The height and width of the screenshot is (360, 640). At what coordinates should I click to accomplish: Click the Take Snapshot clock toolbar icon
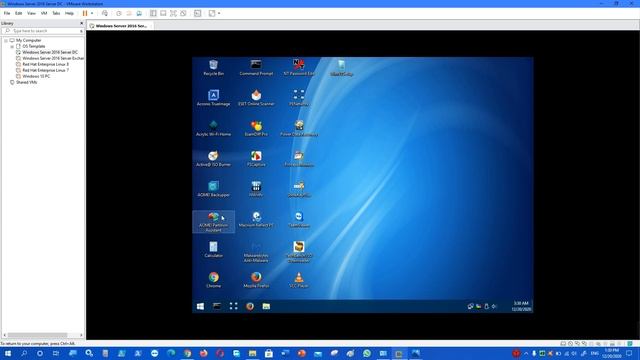(119, 13)
